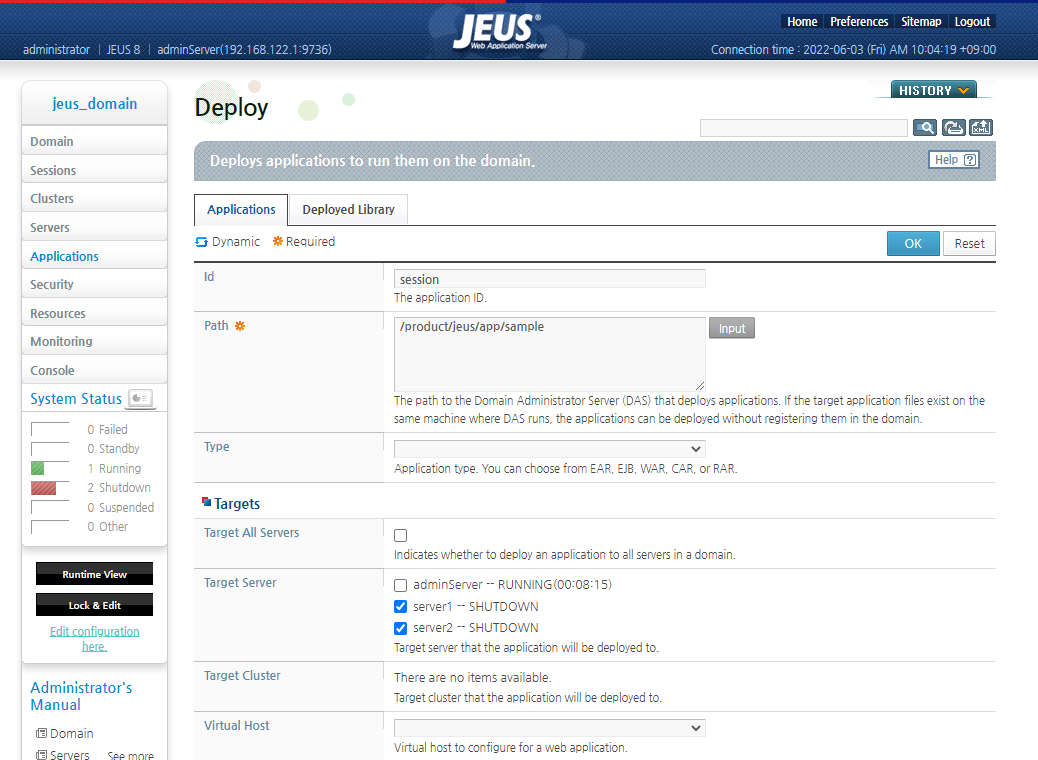Click the jeus_domain heading link

pos(95,104)
